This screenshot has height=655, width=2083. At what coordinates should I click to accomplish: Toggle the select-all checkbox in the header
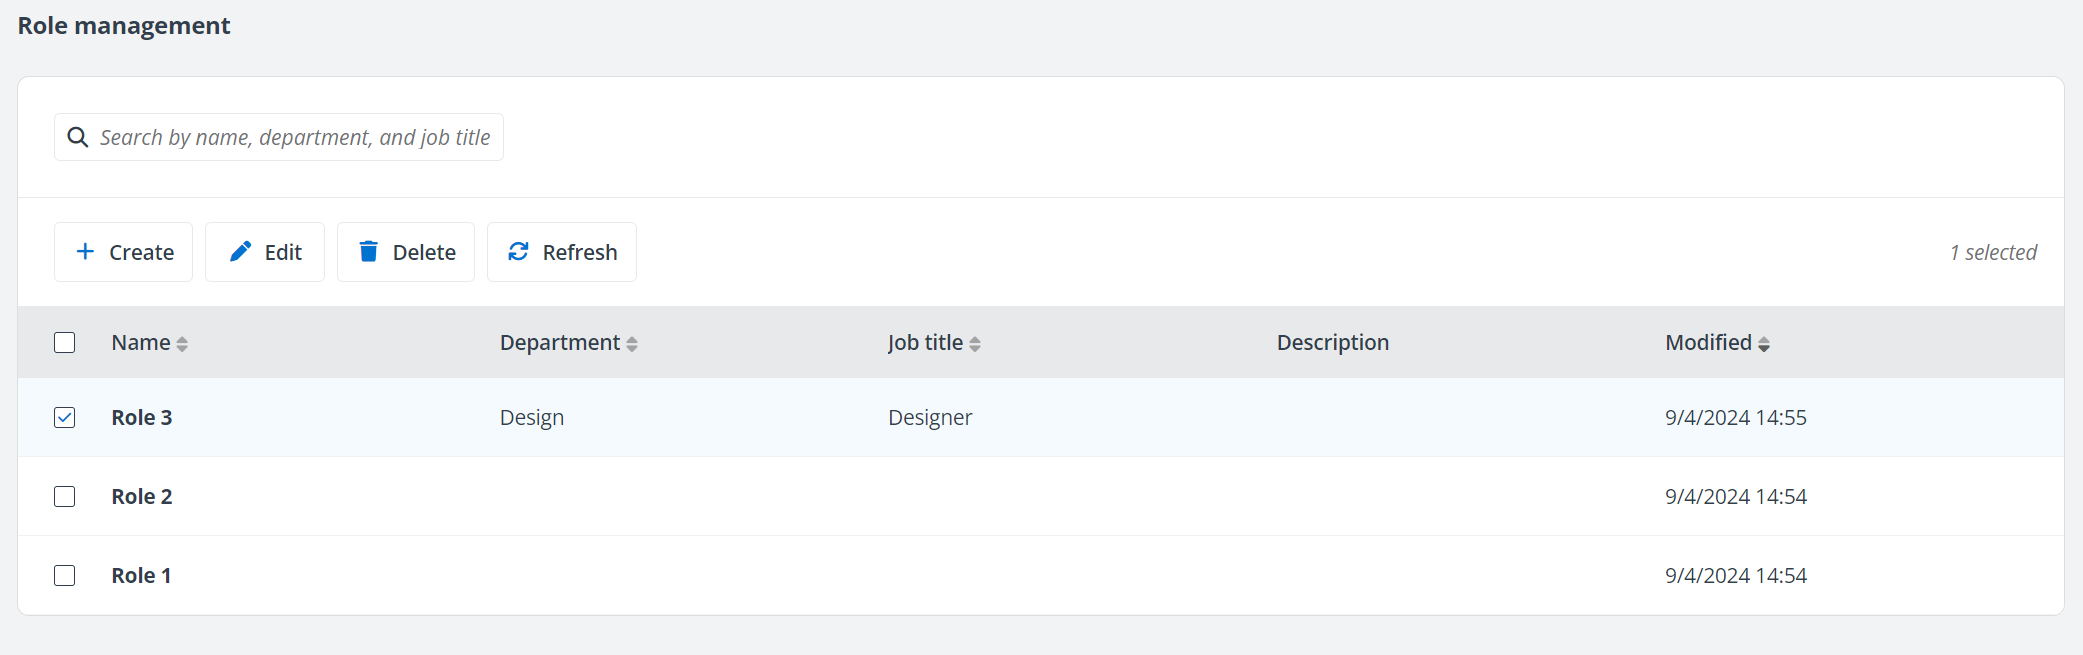point(64,342)
